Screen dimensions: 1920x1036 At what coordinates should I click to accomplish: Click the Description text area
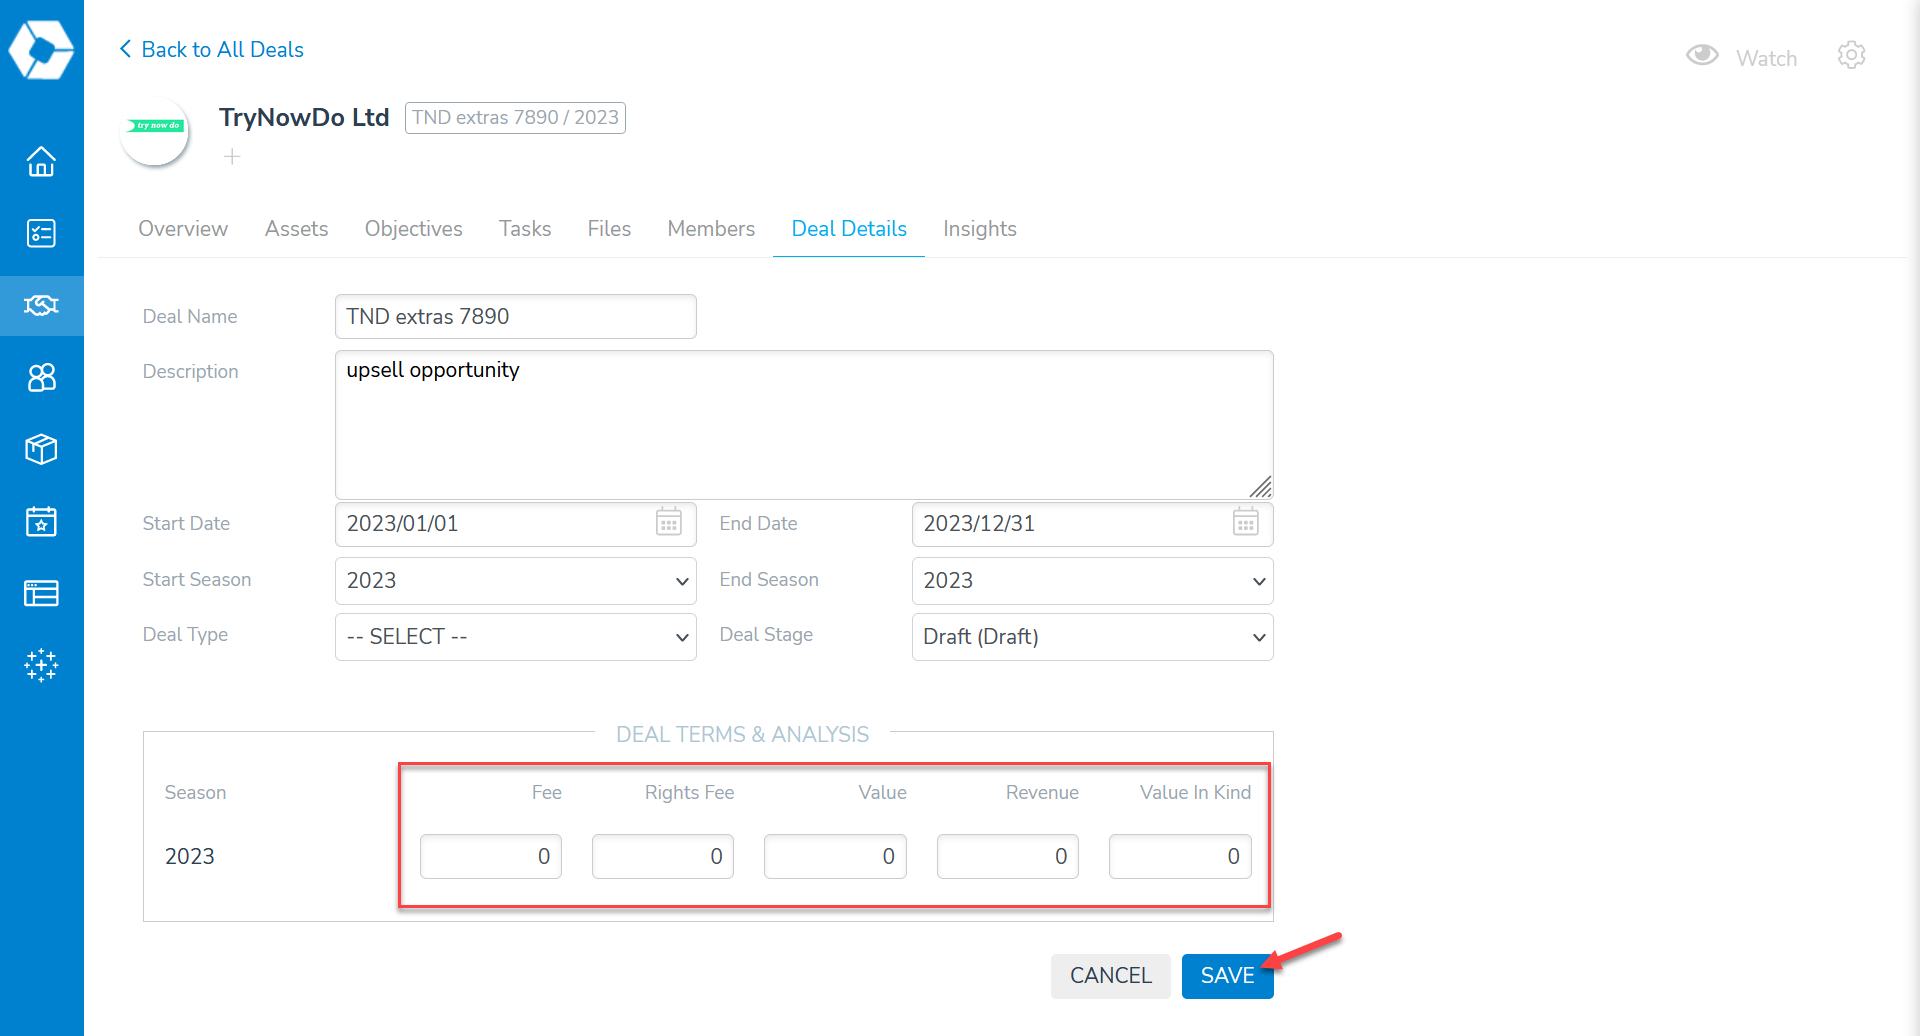(x=804, y=424)
